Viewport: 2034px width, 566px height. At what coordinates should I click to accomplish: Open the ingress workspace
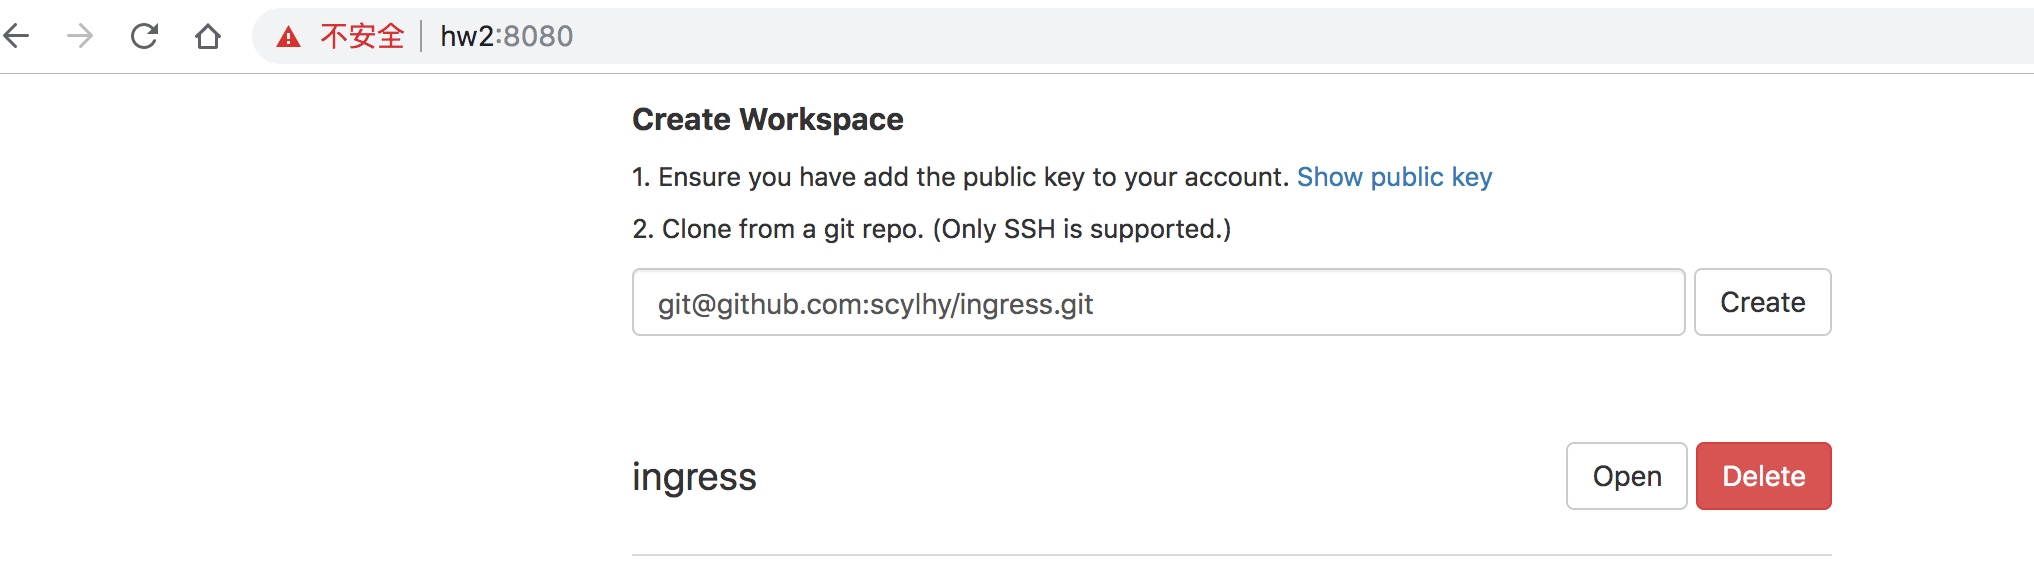tap(1626, 476)
